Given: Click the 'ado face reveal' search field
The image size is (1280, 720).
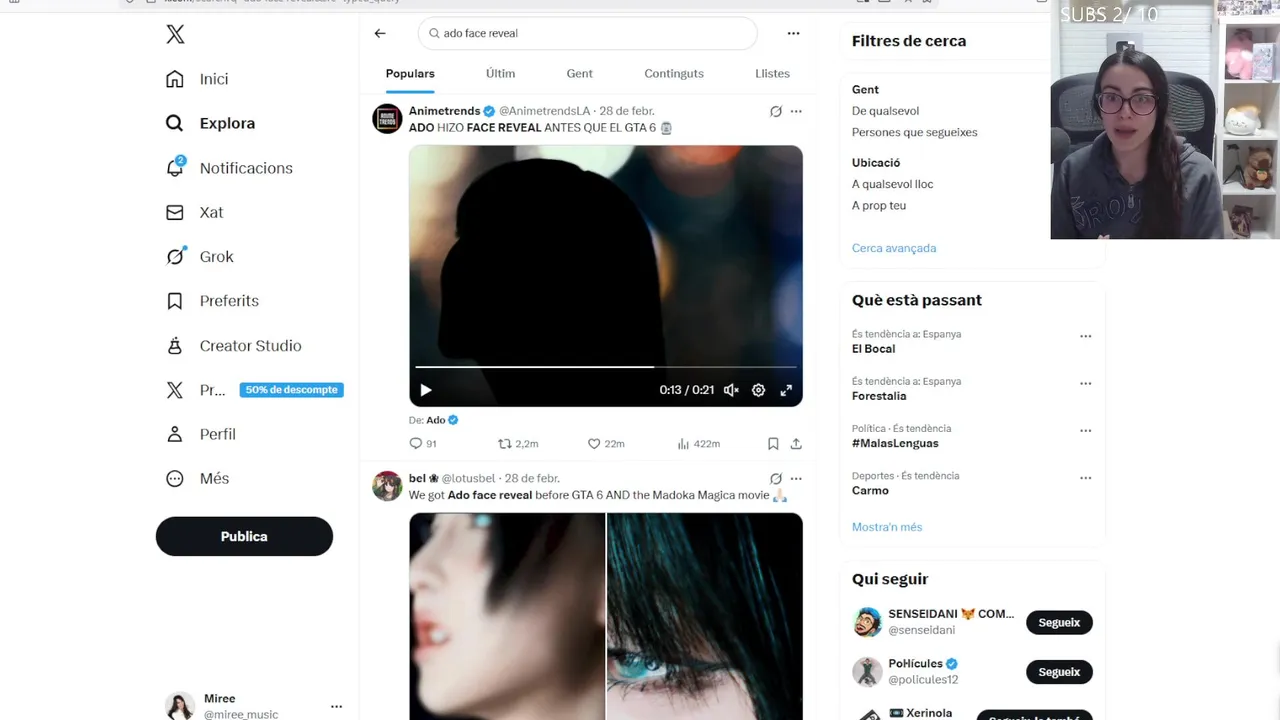Looking at the screenshot, I should (x=588, y=33).
